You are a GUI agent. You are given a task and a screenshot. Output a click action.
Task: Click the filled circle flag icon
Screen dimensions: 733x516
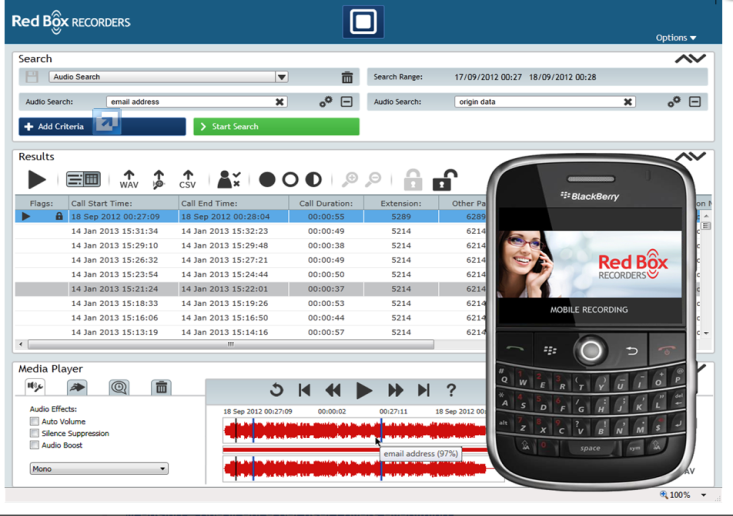[267, 179]
